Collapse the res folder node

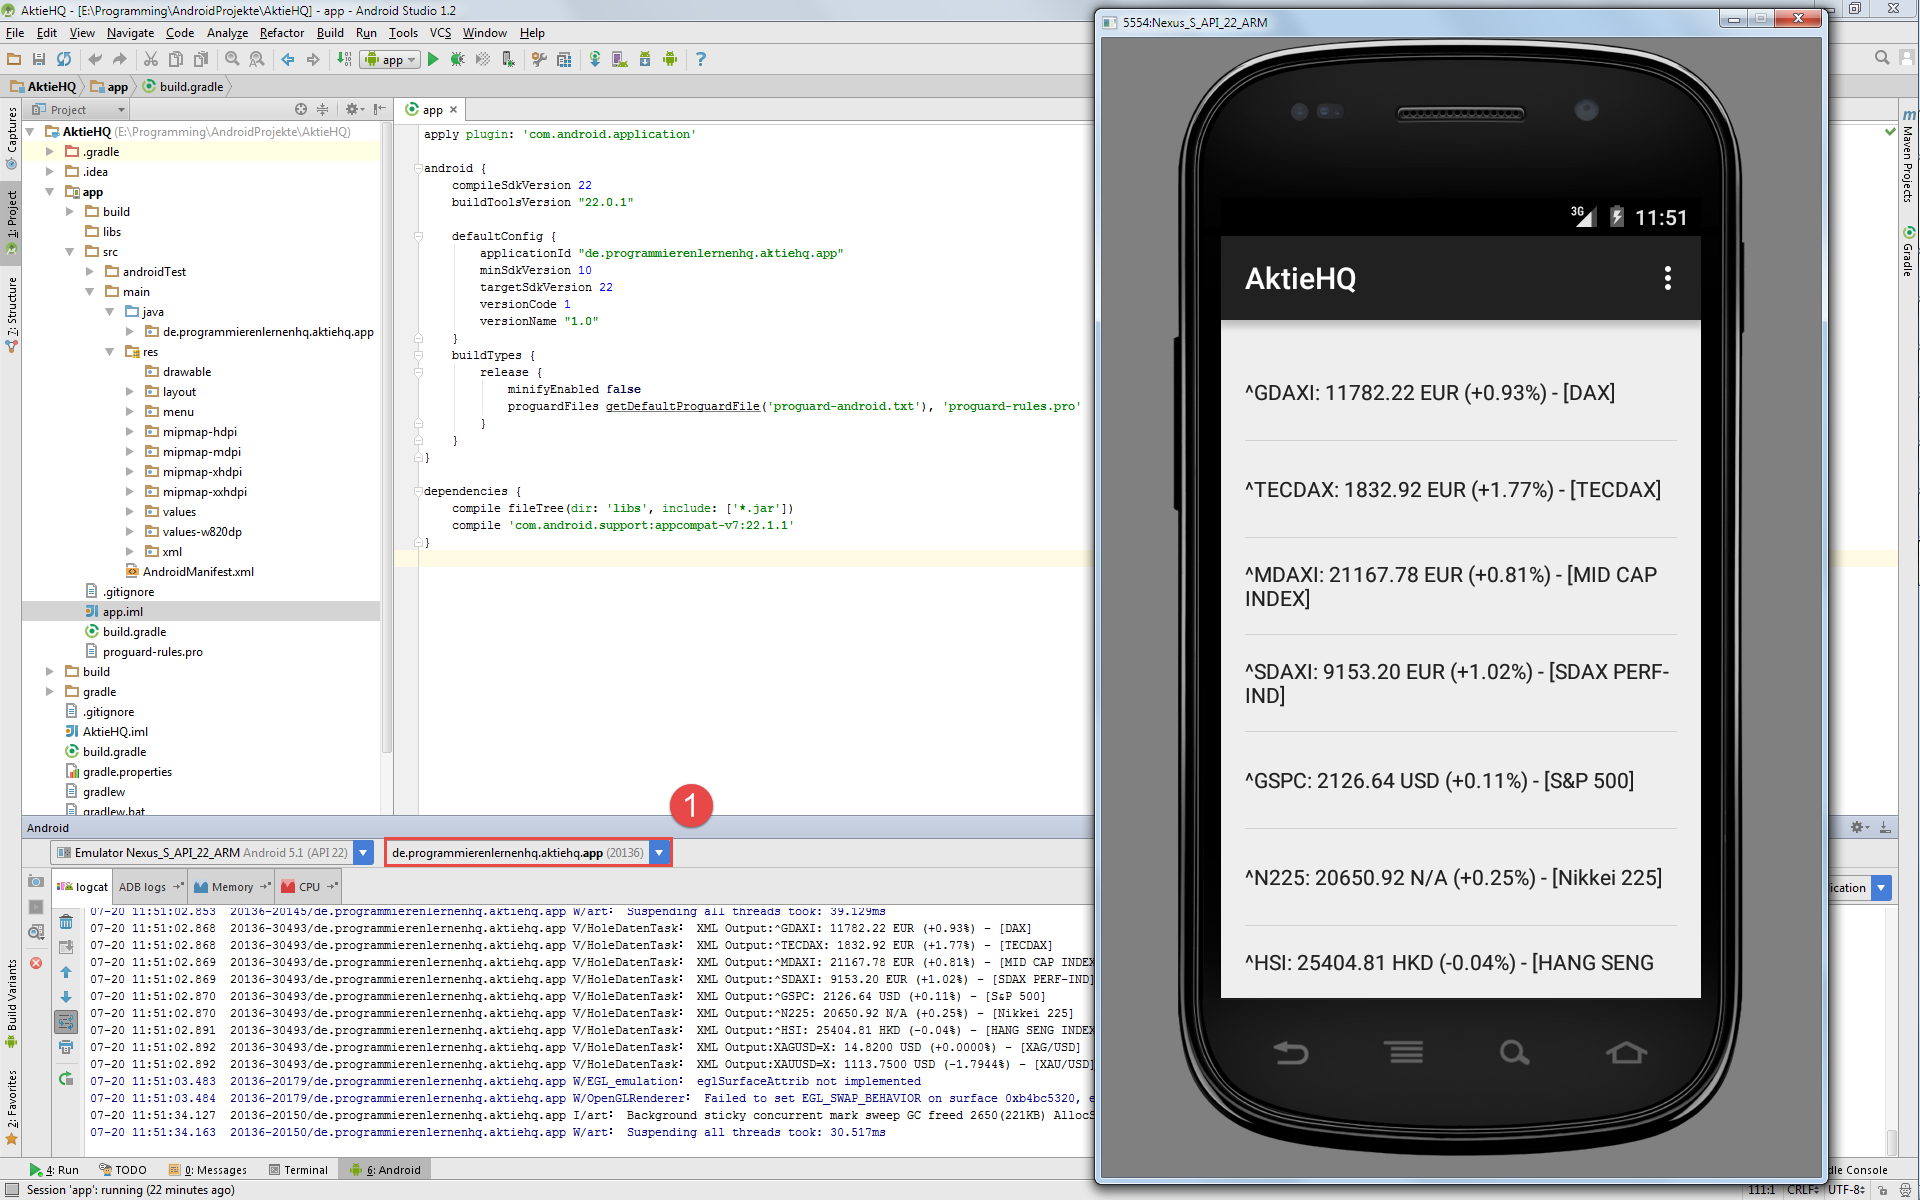point(109,352)
